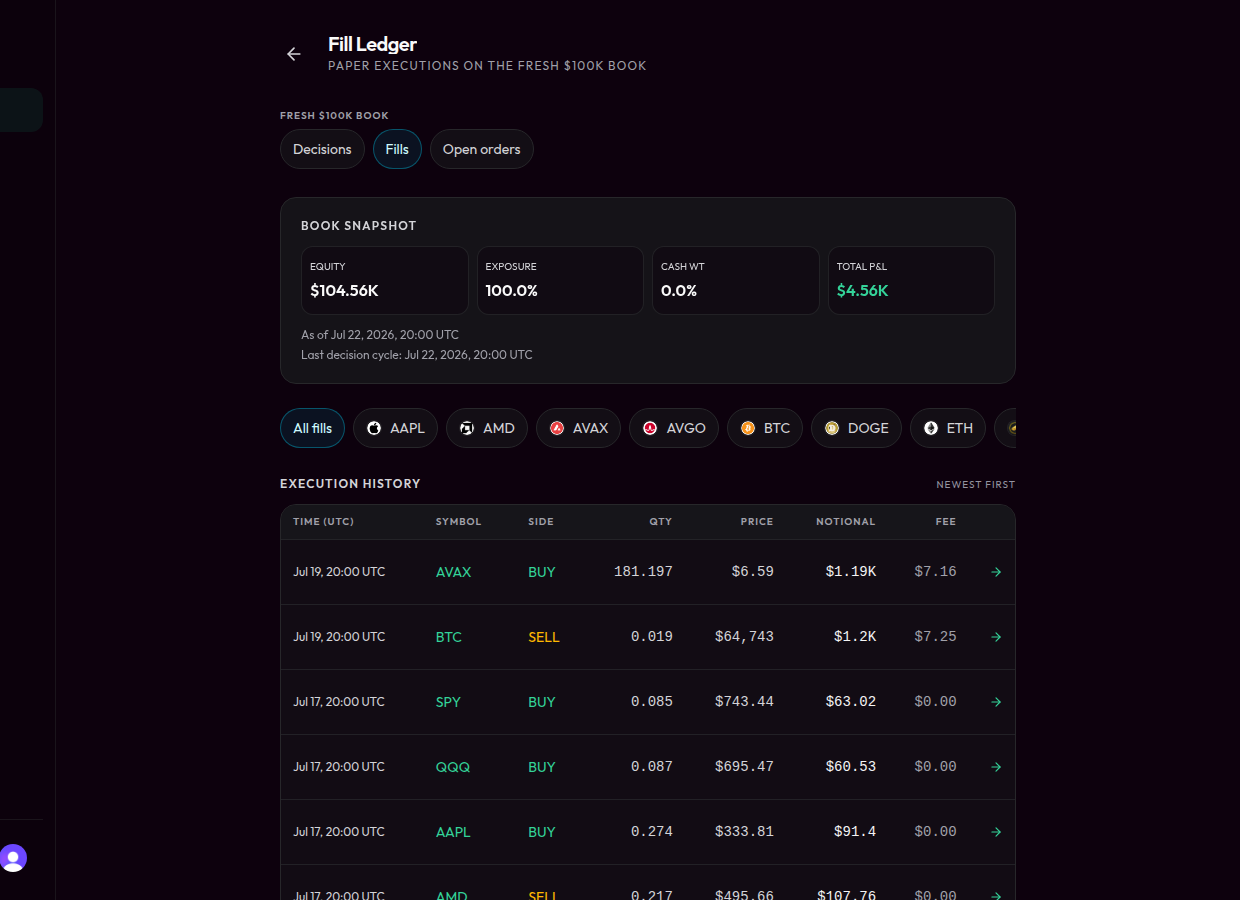Open details arrow for AVAX buy fill

(x=996, y=572)
